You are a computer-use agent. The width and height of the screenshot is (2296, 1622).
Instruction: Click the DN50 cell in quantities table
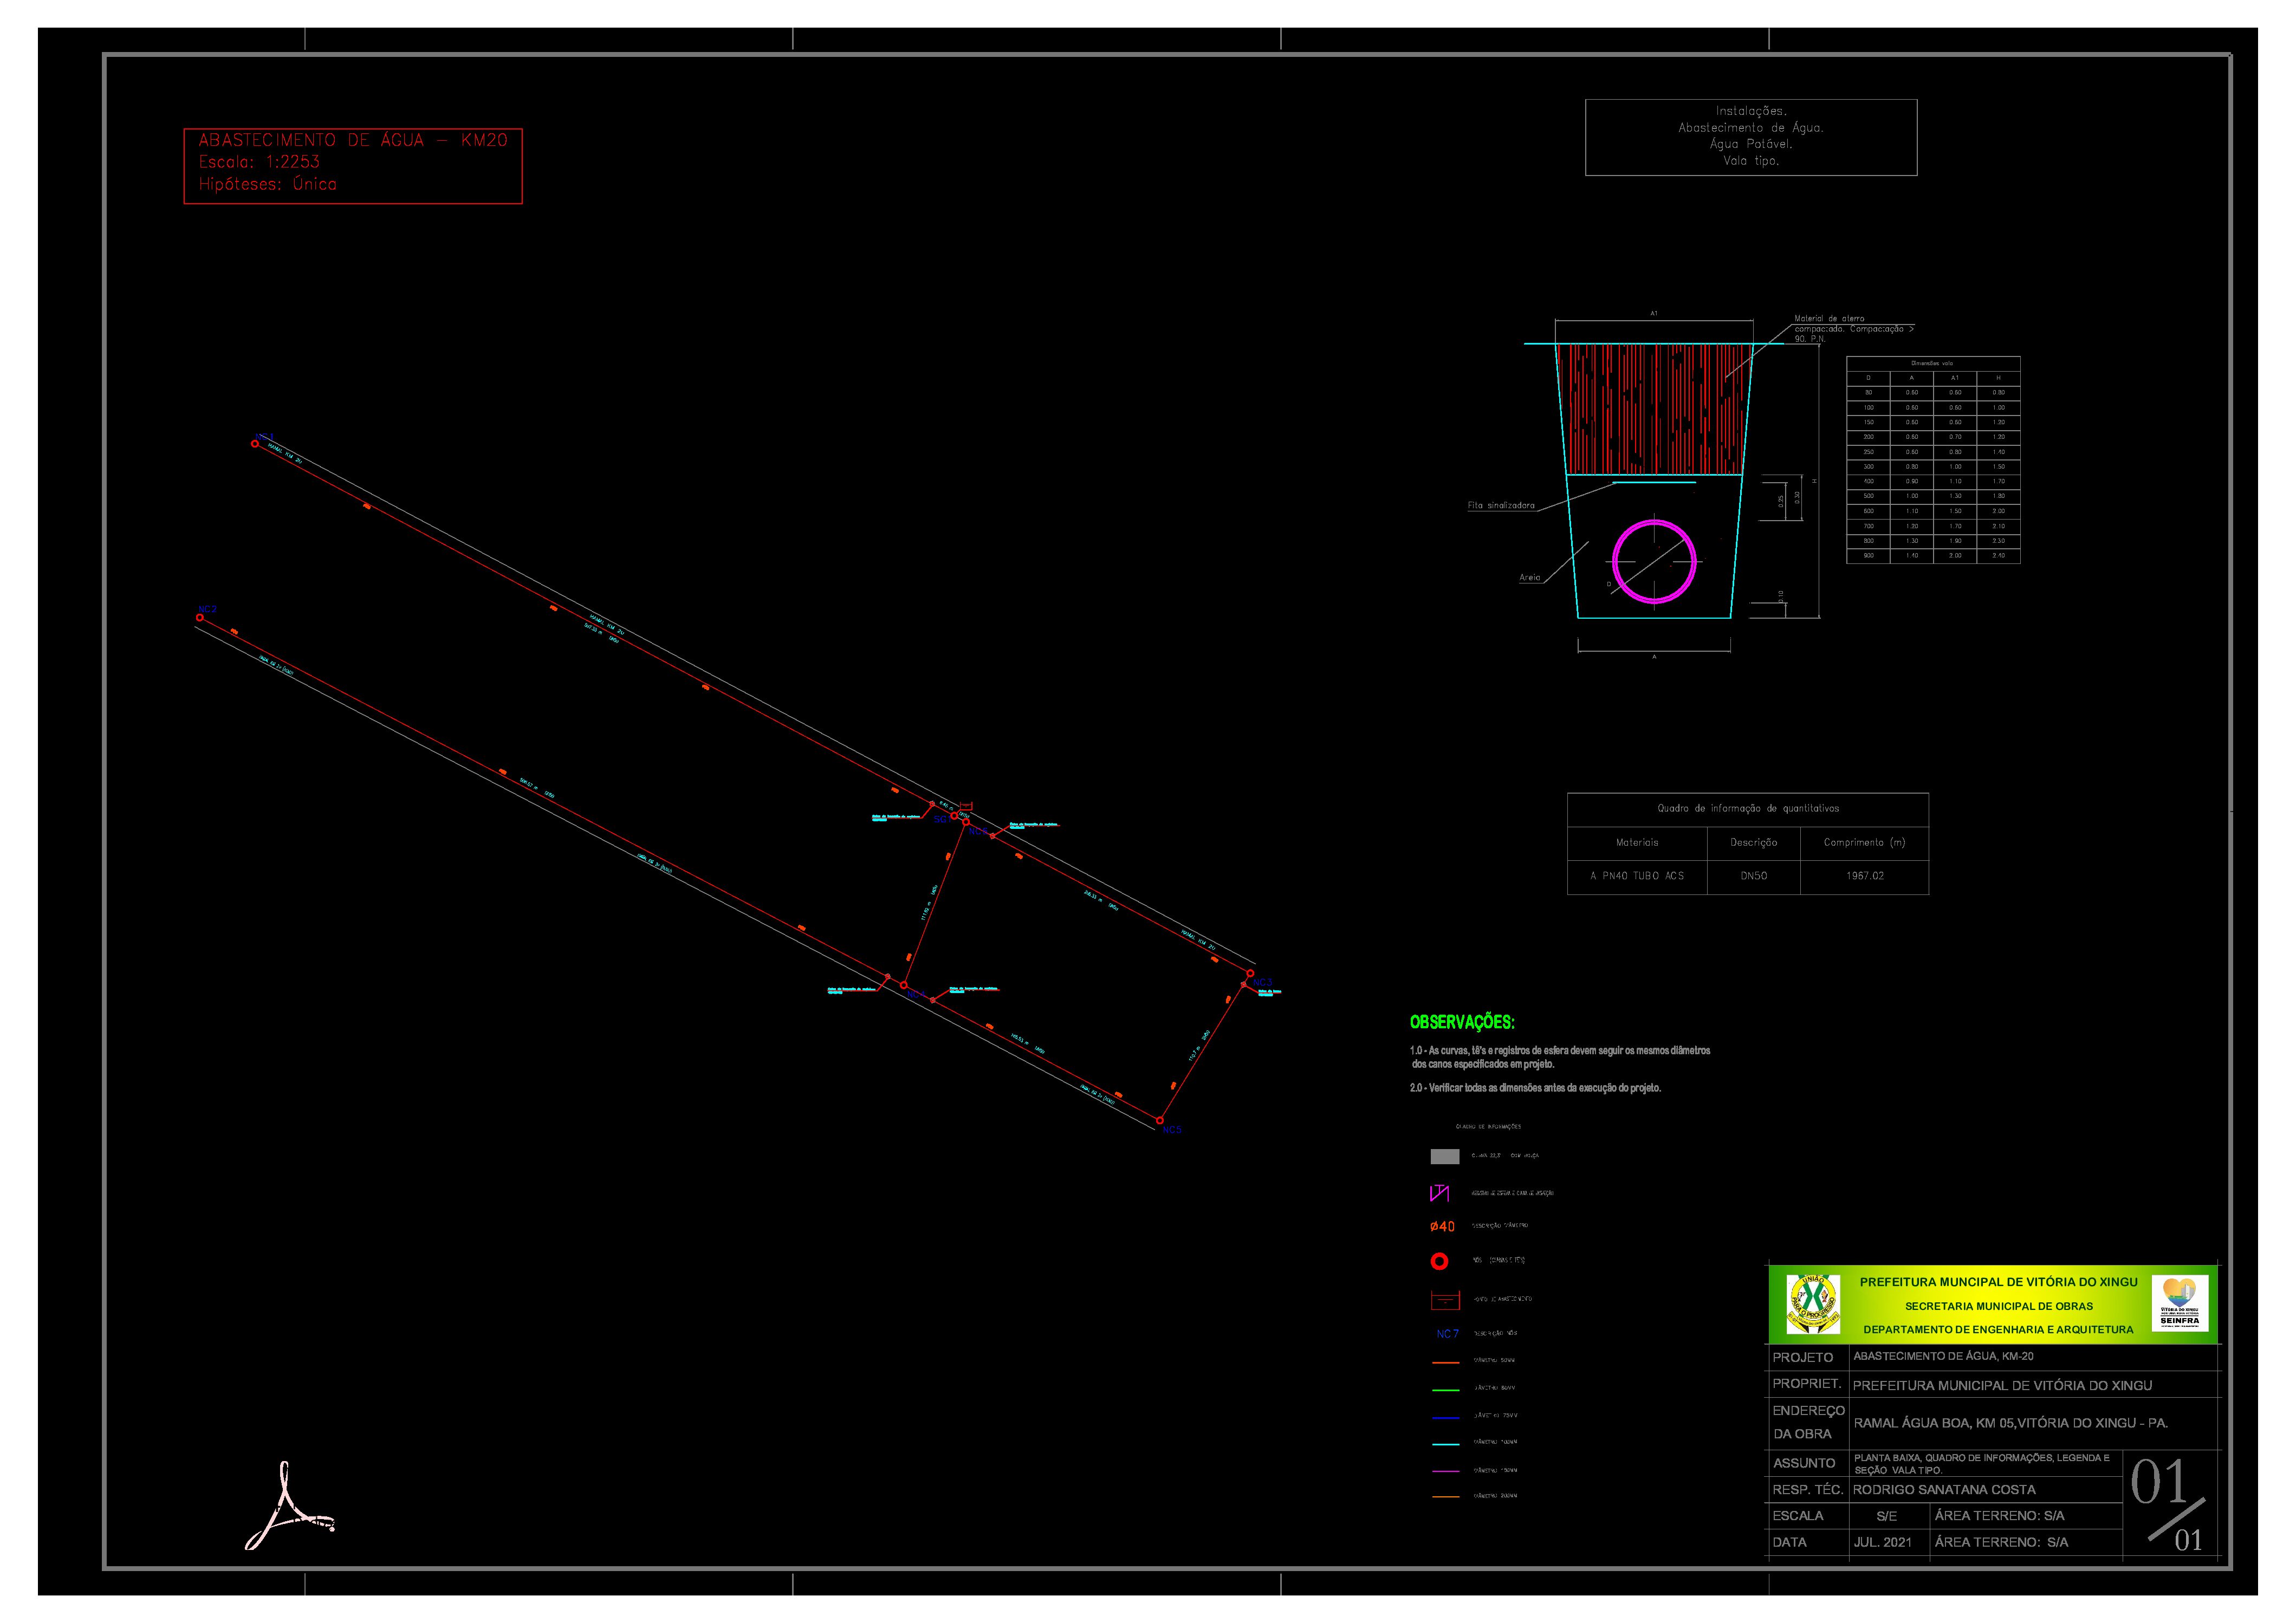click(1753, 876)
